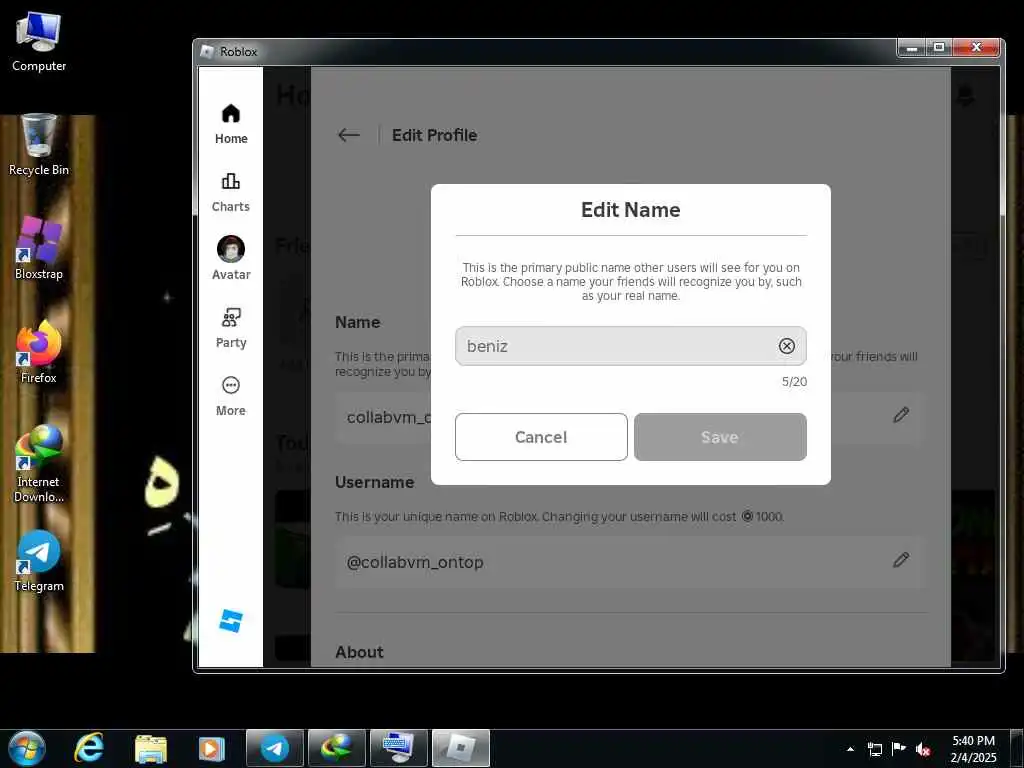Click the 'Username' section heading
Image resolution: width=1024 pixels, height=768 pixels.
[374, 482]
